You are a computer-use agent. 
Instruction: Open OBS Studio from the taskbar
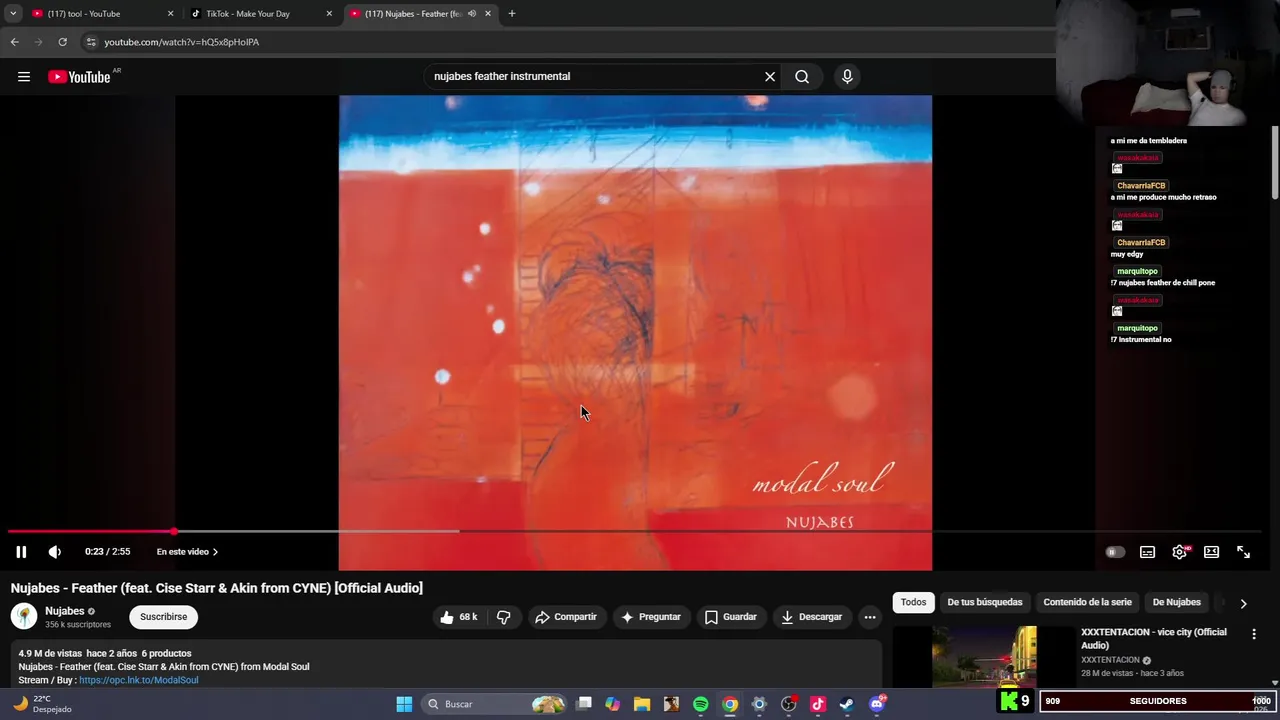pos(789,704)
